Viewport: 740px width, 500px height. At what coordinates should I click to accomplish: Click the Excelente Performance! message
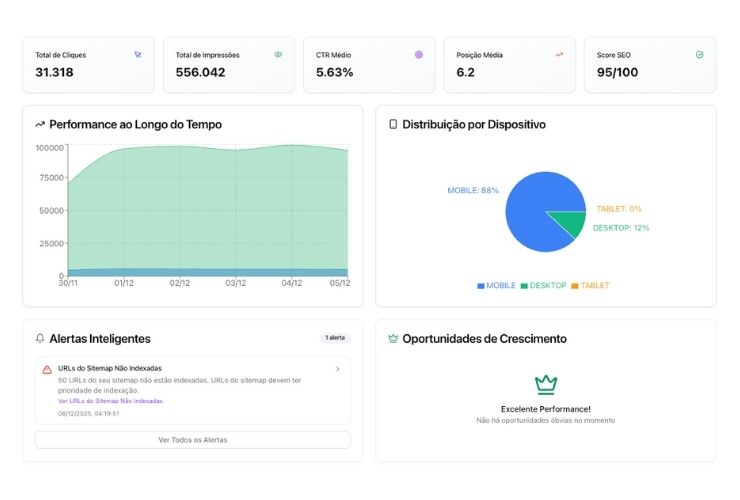(546, 409)
